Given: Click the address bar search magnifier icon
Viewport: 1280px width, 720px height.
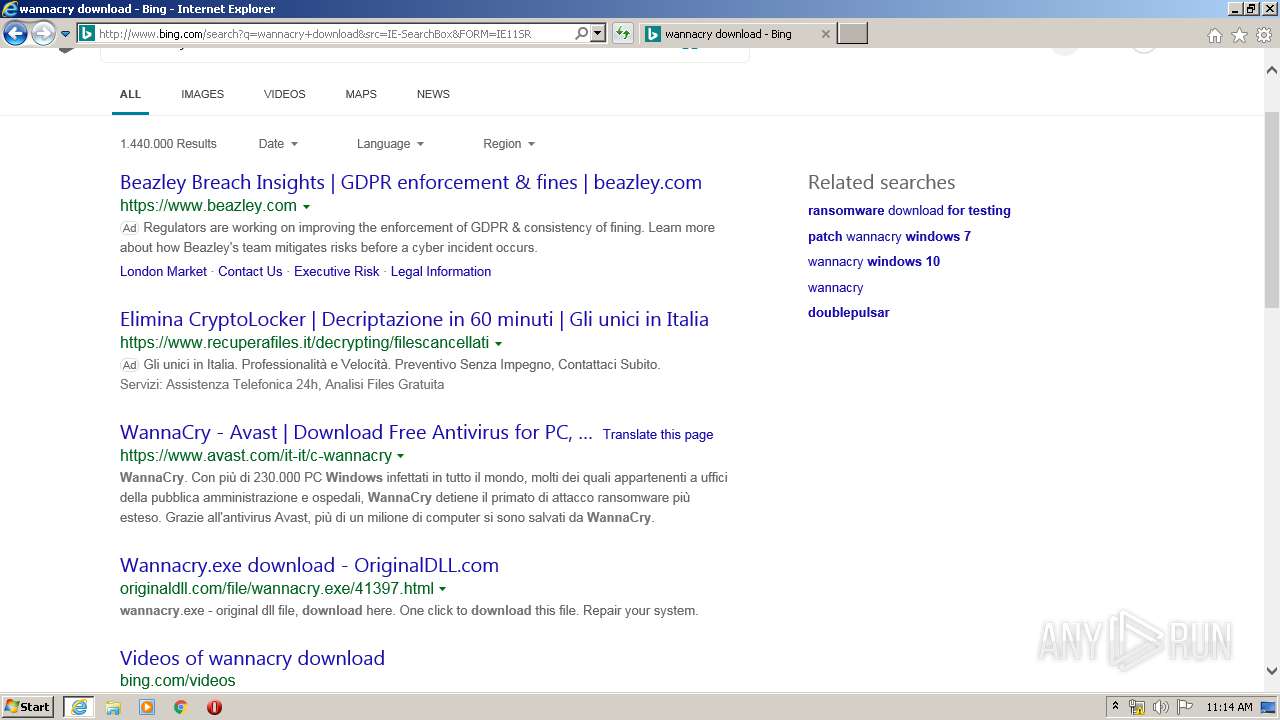Looking at the screenshot, I should coord(582,34).
